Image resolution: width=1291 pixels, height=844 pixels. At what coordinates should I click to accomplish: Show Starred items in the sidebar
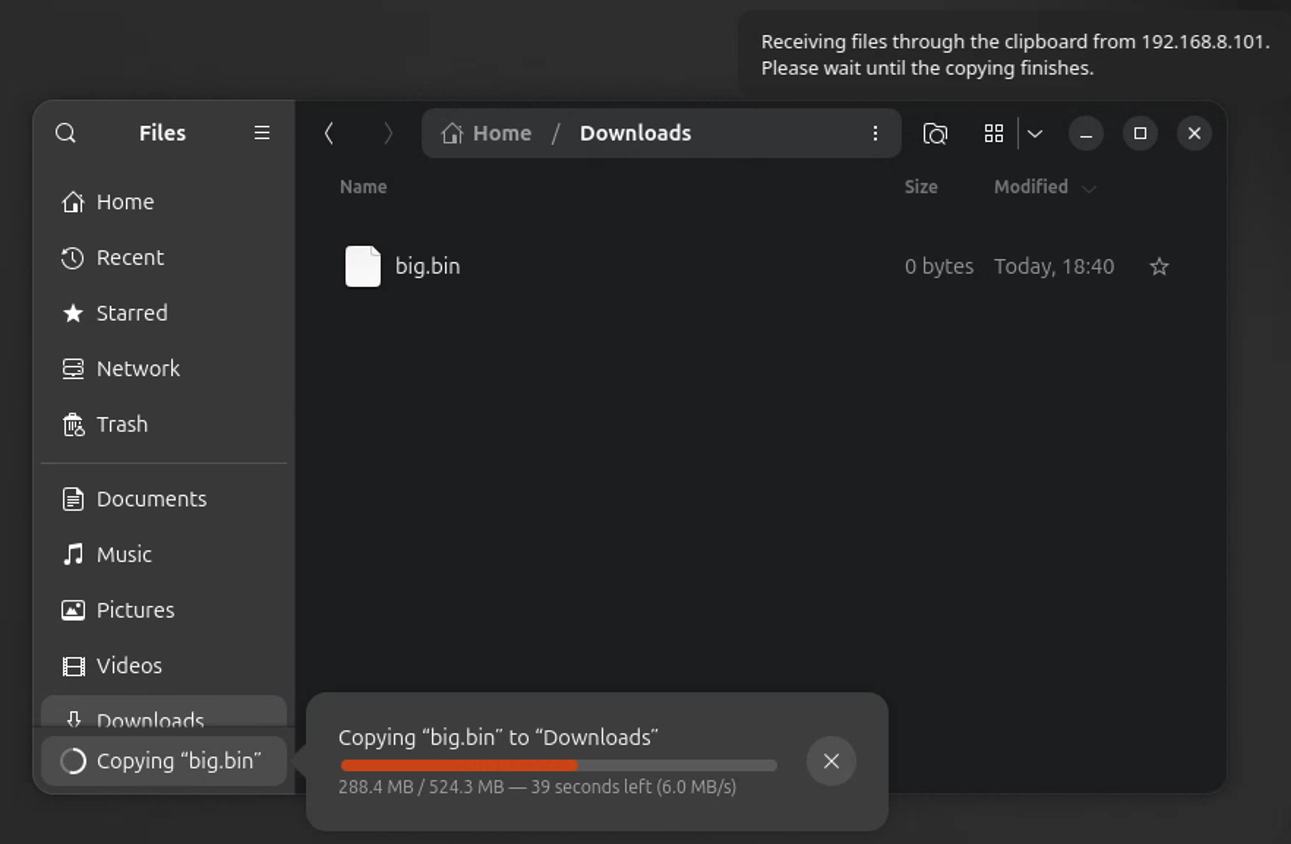[x=164, y=313]
